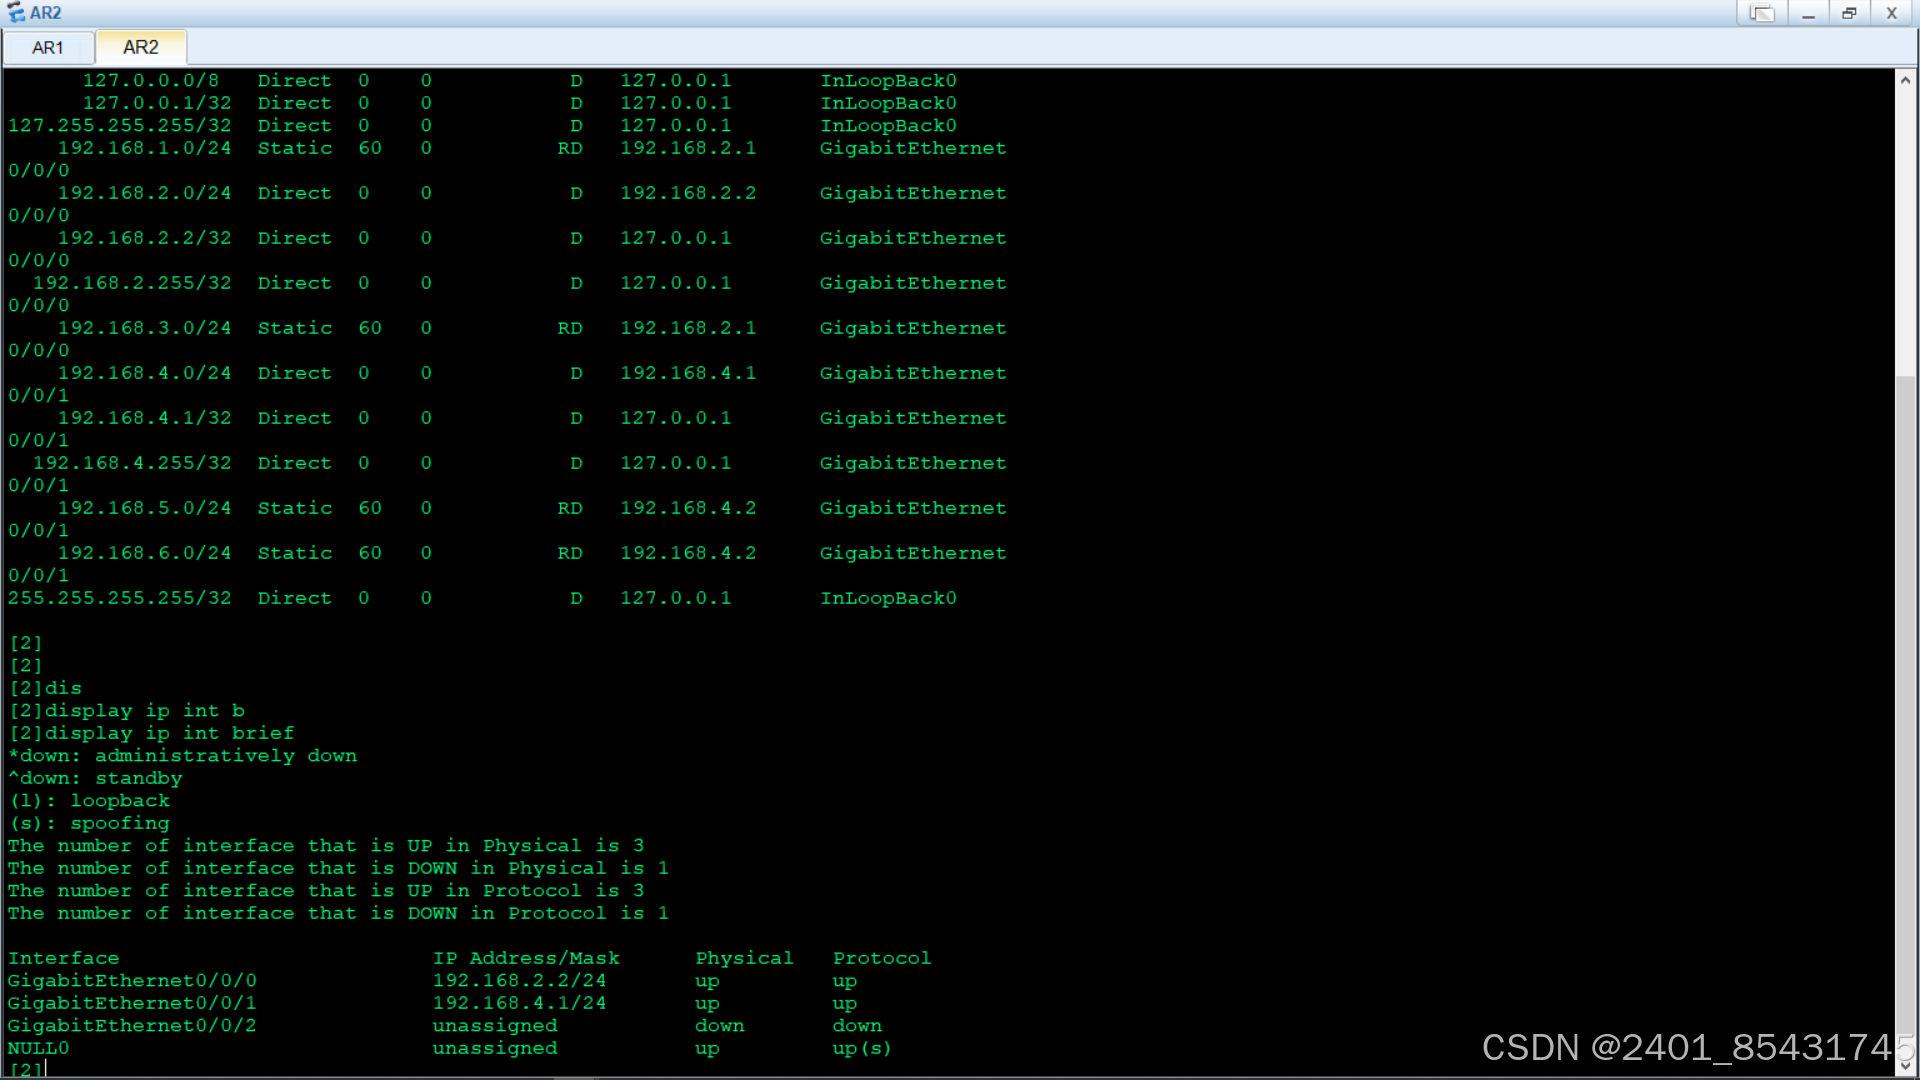Click the 'display ip int brief' command line
Viewport: 1920px width, 1080px height.
click(x=152, y=733)
